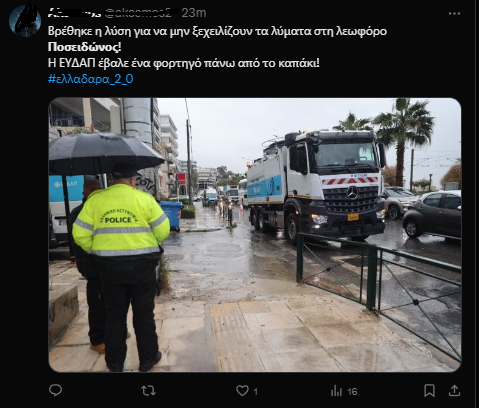Share the tweet via upload arrow icon
Screen dimensions: 479x408
[454, 390]
